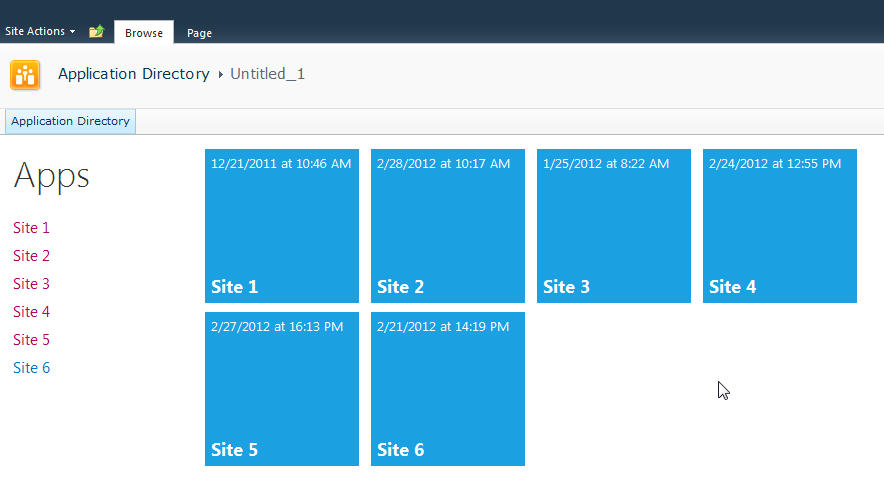This screenshot has width=884, height=497.
Task: Open the Site 4 sidebar link
Action: pos(32,312)
